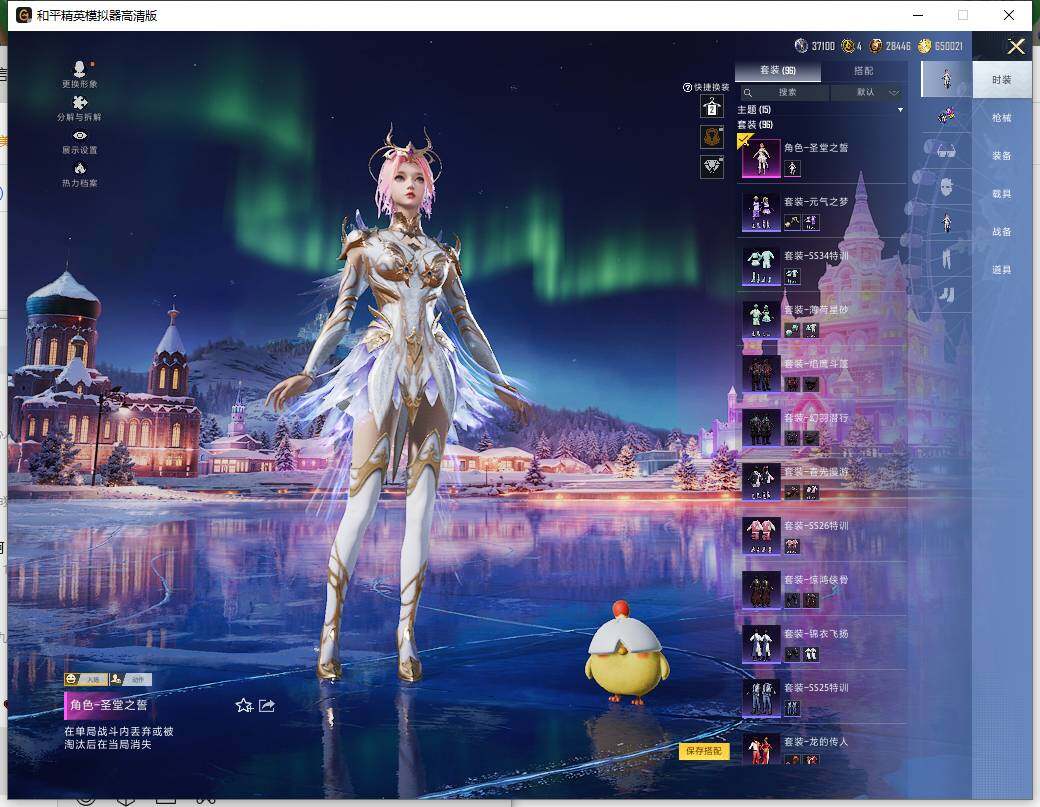Click piece icon under 套装-SS34特训
This screenshot has height=807, width=1040.
(792, 277)
